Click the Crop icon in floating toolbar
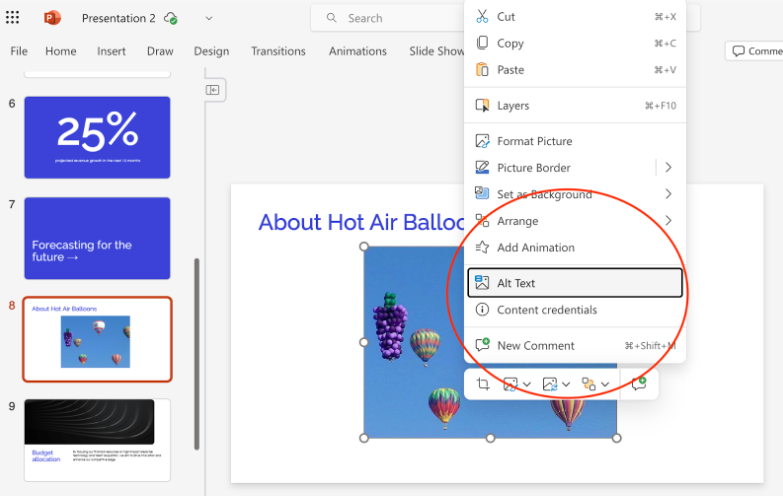 483,384
